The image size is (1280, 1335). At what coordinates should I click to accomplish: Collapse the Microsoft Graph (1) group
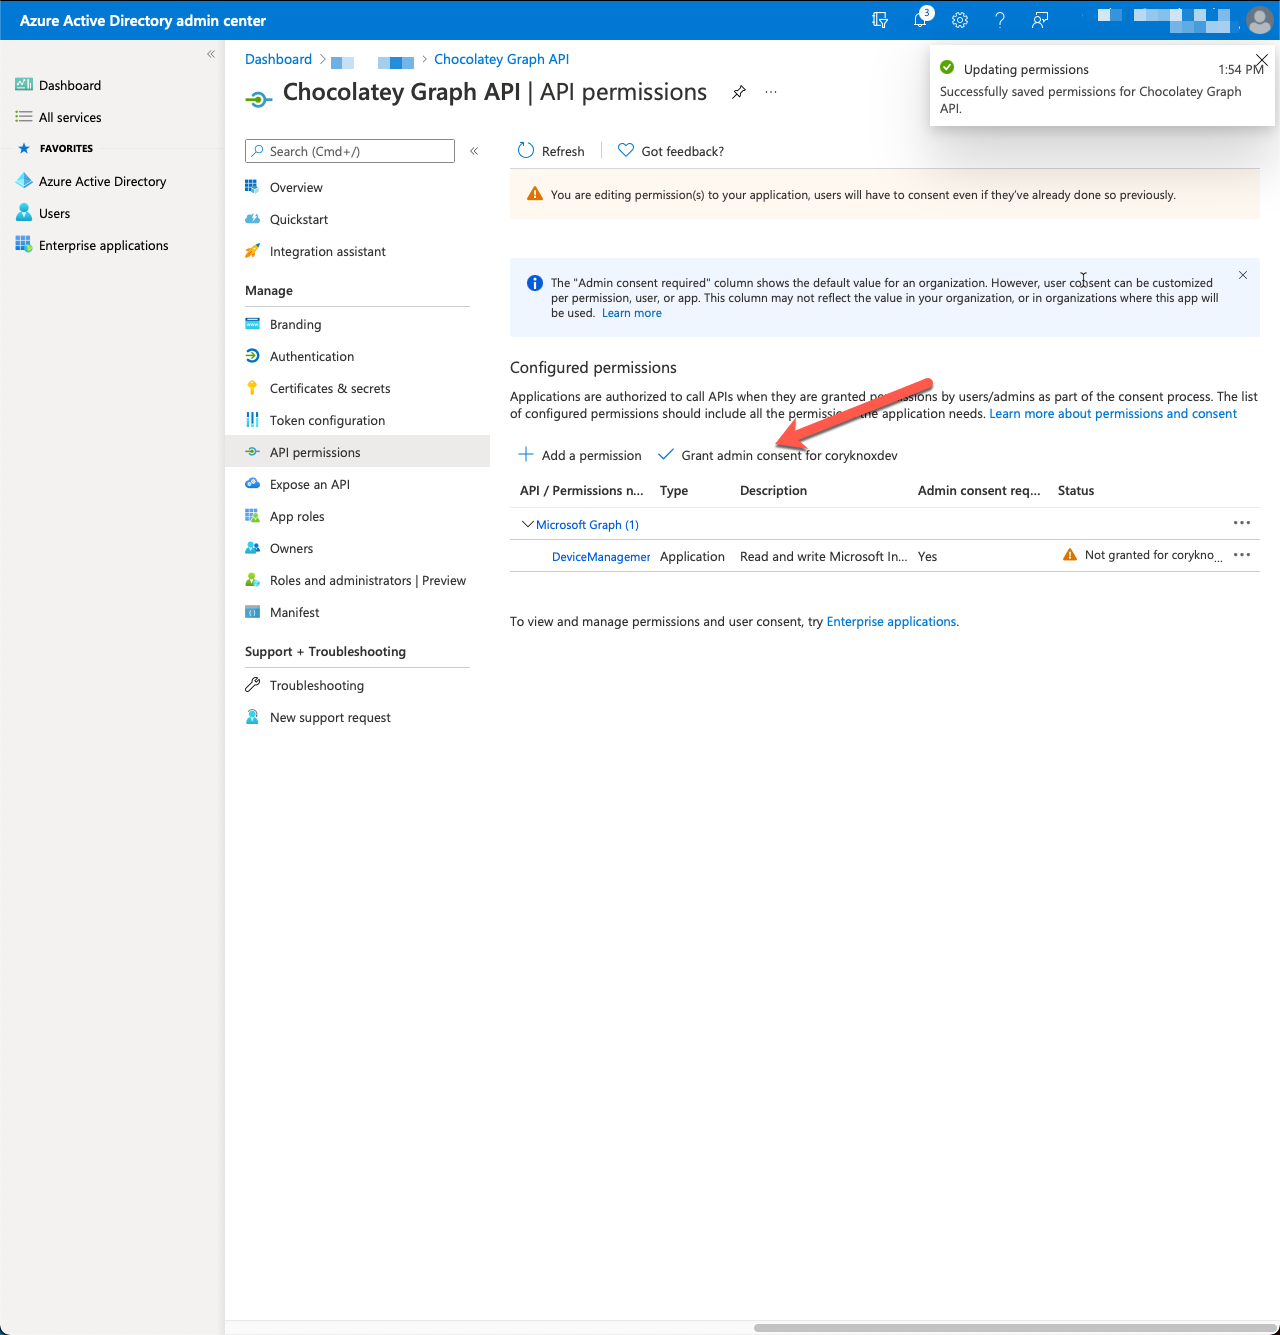coord(528,524)
